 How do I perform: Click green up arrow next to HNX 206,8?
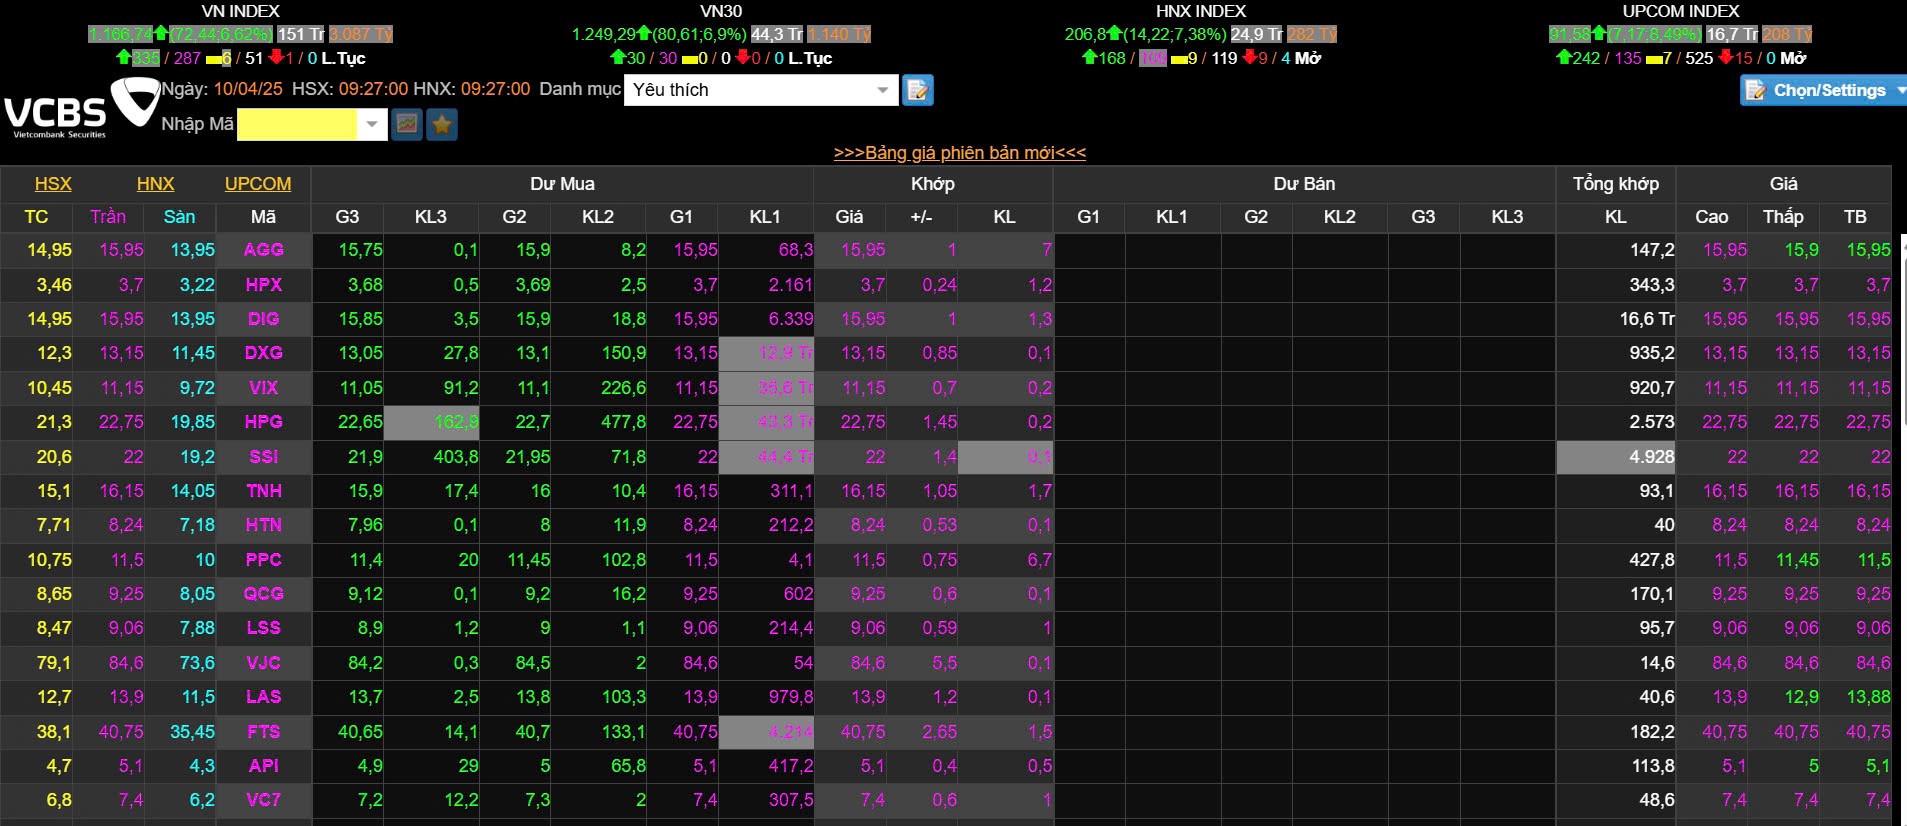pyautogui.click(x=1114, y=34)
